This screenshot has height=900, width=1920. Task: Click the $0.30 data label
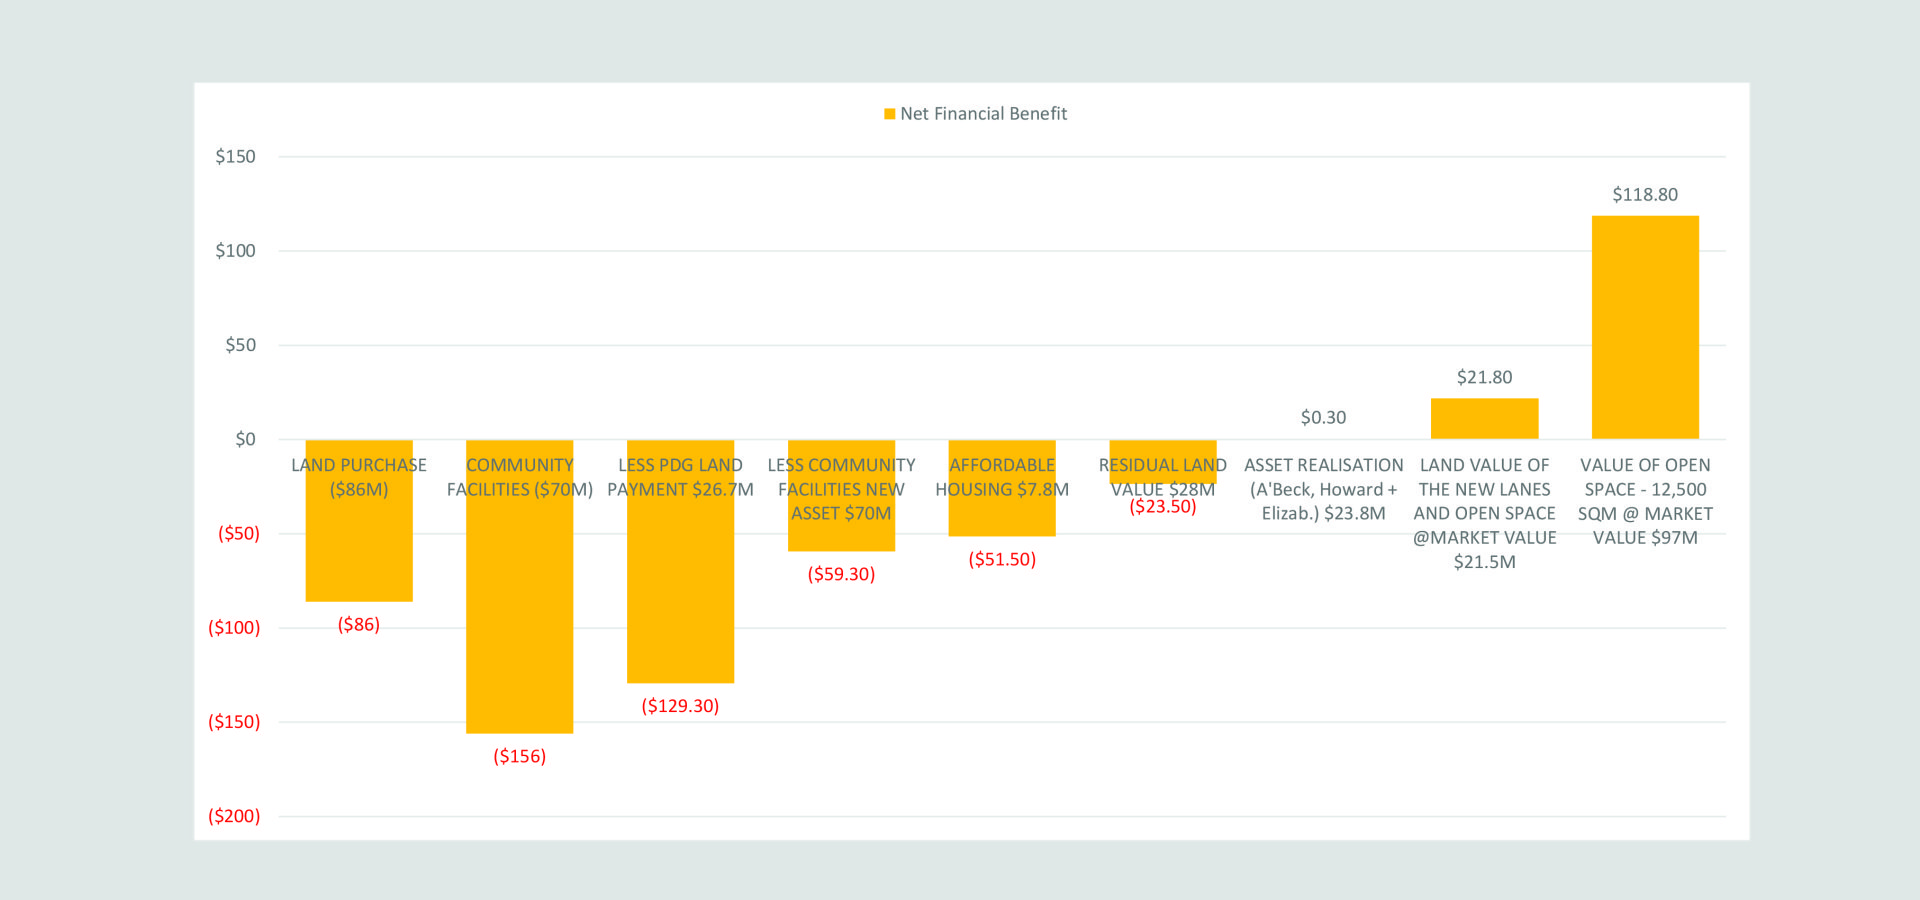pos(1323,418)
